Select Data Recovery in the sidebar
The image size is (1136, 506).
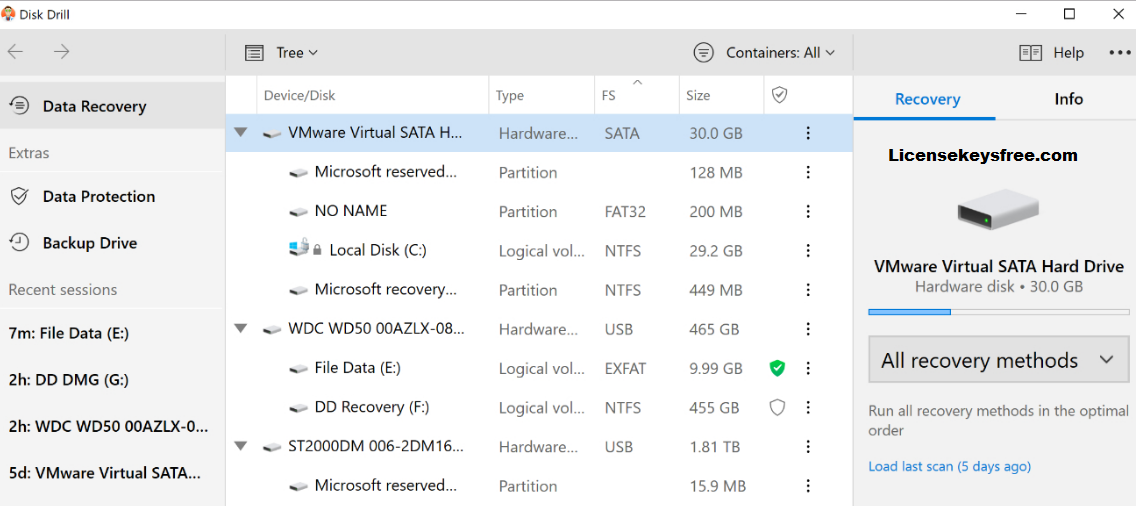coord(112,106)
